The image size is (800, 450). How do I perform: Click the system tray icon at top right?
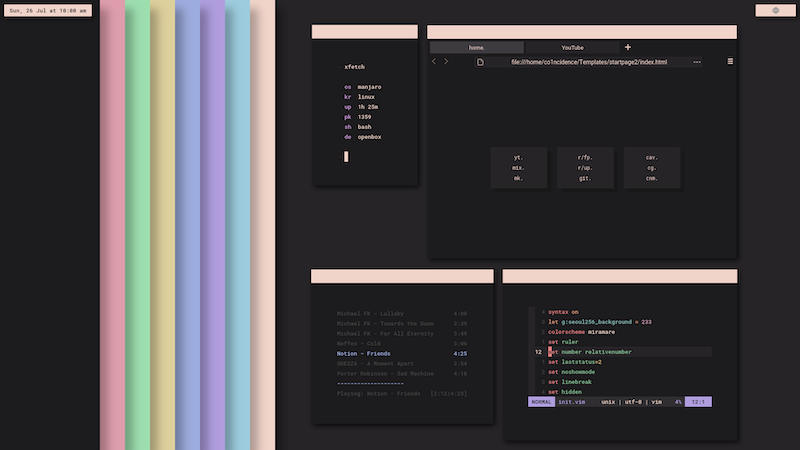pyautogui.click(x=776, y=11)
